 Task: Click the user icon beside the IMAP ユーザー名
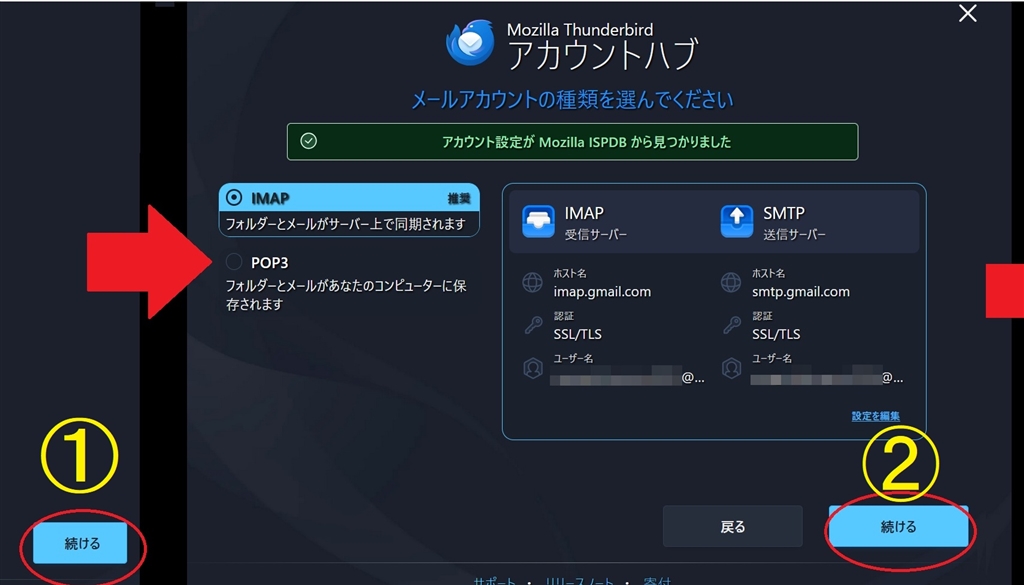533,368
